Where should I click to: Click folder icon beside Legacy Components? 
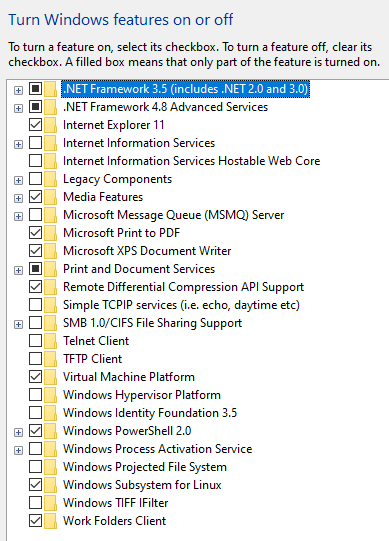(x=50, y=179)
